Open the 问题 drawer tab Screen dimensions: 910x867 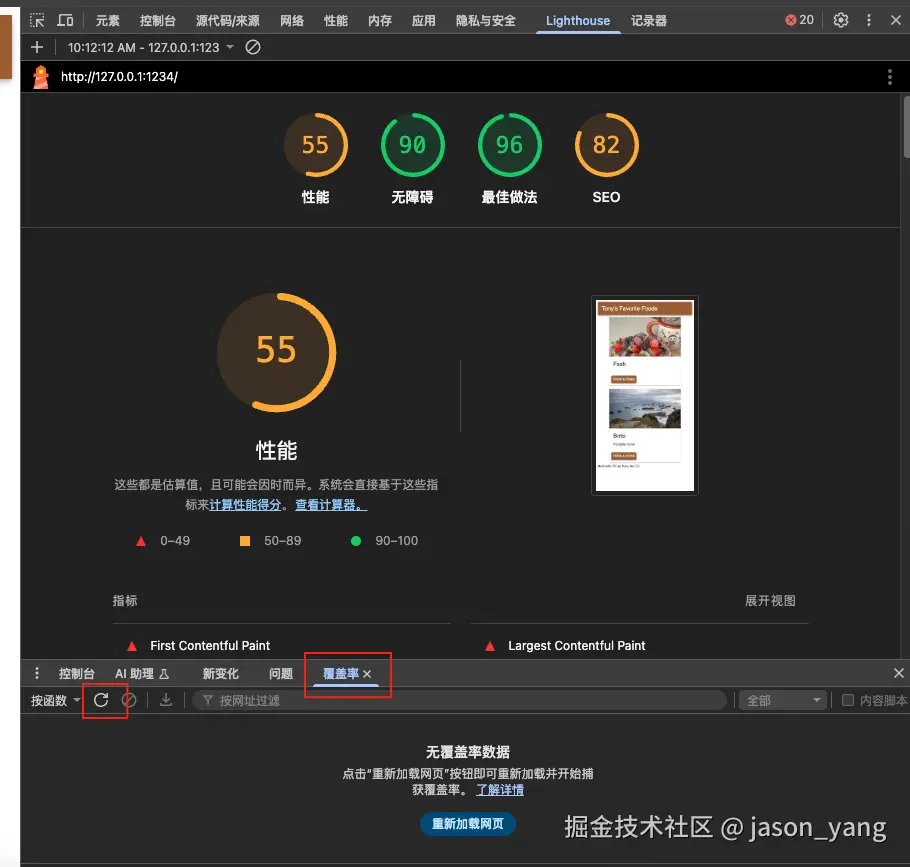[281, 674]
